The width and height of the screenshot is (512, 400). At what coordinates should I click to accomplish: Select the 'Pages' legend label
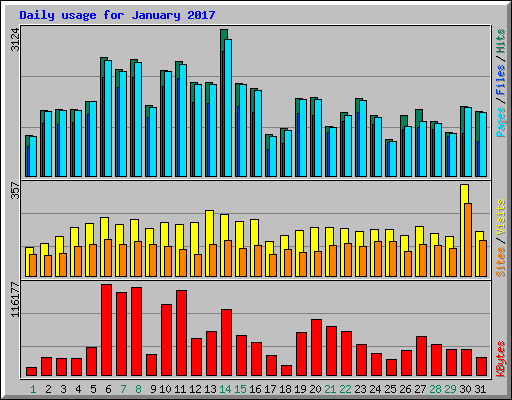point(501,122)
